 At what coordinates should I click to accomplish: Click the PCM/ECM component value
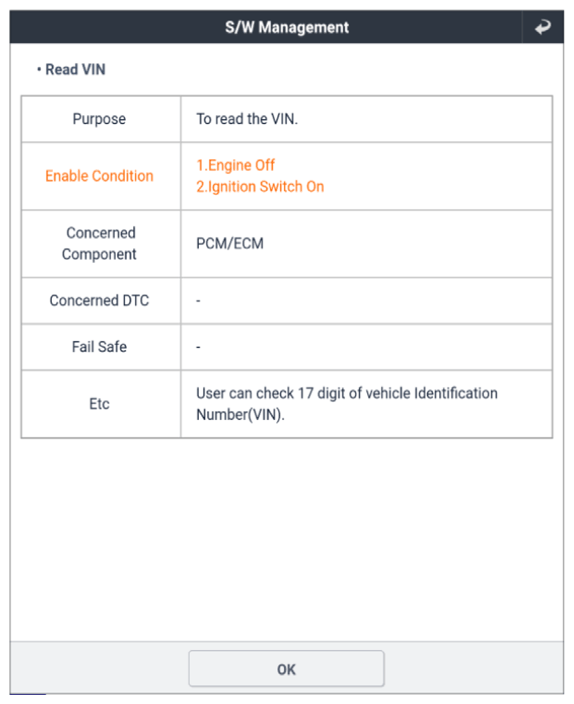(230, 243)
